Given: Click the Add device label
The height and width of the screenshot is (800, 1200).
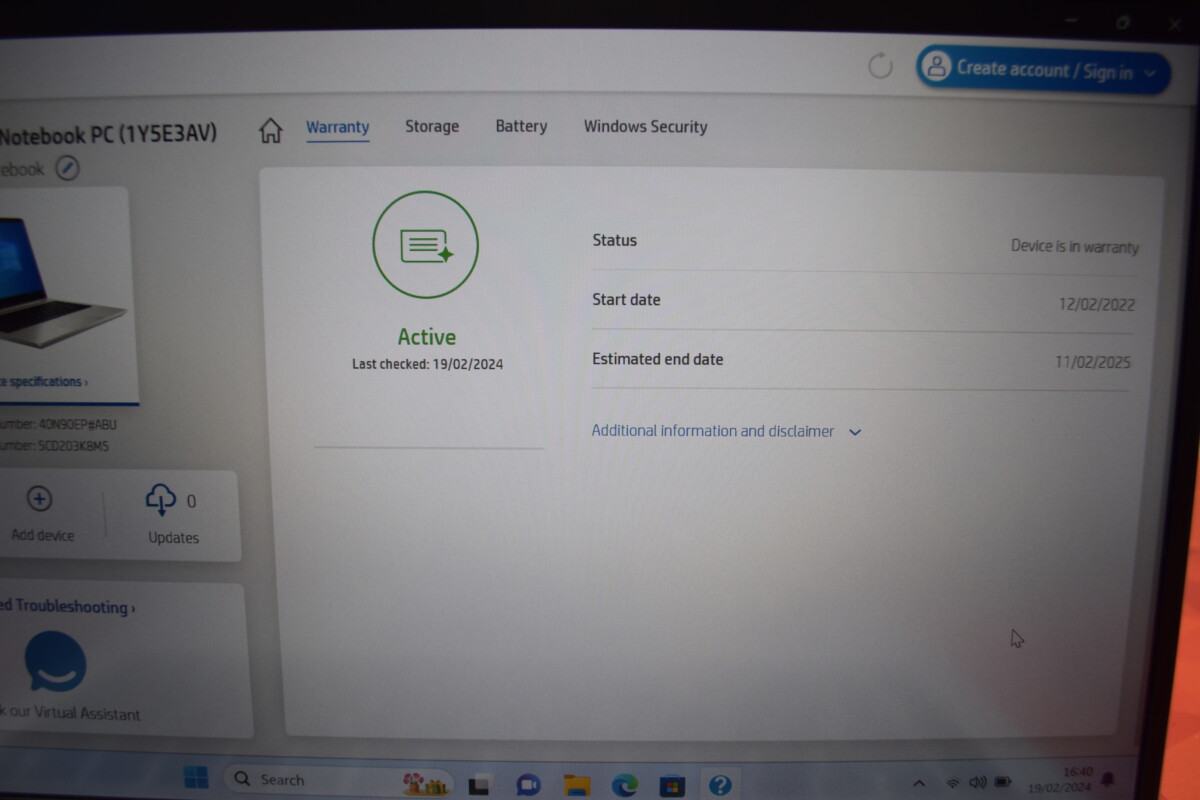Looking at the screenshot, I should 42,535.
